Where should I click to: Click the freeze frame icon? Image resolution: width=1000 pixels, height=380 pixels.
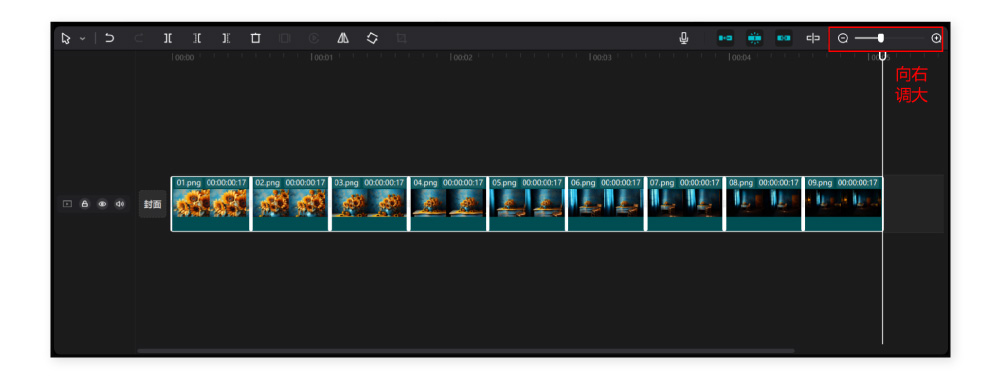(284, 38)
